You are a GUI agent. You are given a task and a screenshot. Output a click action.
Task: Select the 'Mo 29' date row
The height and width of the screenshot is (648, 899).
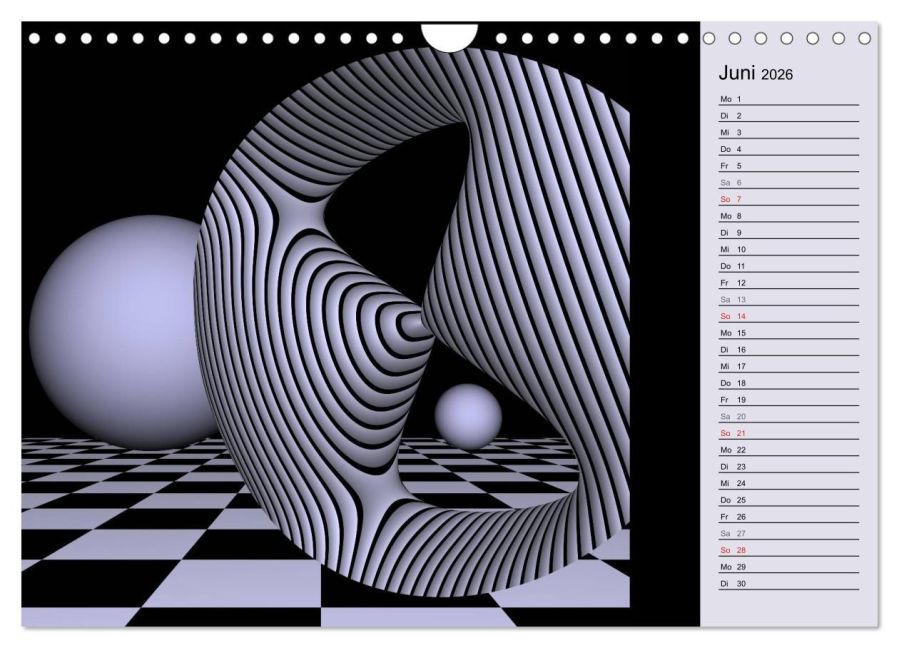789,567
